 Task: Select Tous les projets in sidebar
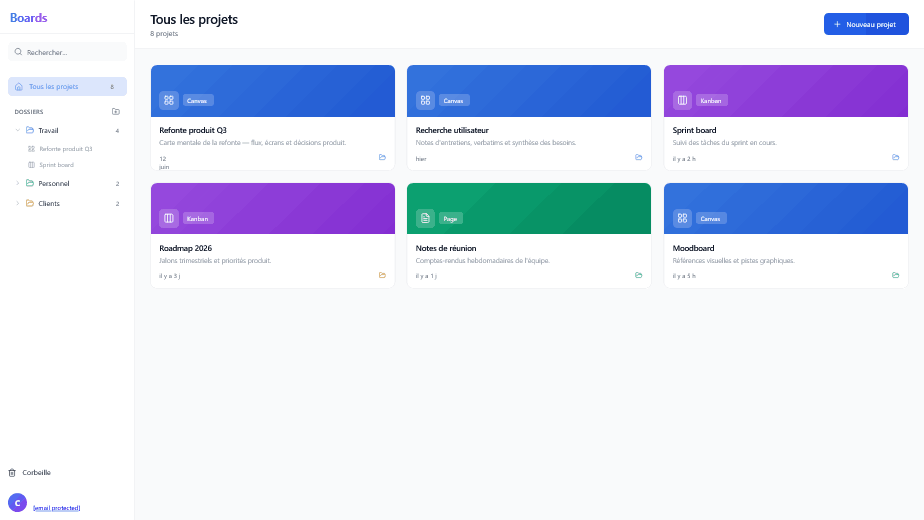(67, 87)
